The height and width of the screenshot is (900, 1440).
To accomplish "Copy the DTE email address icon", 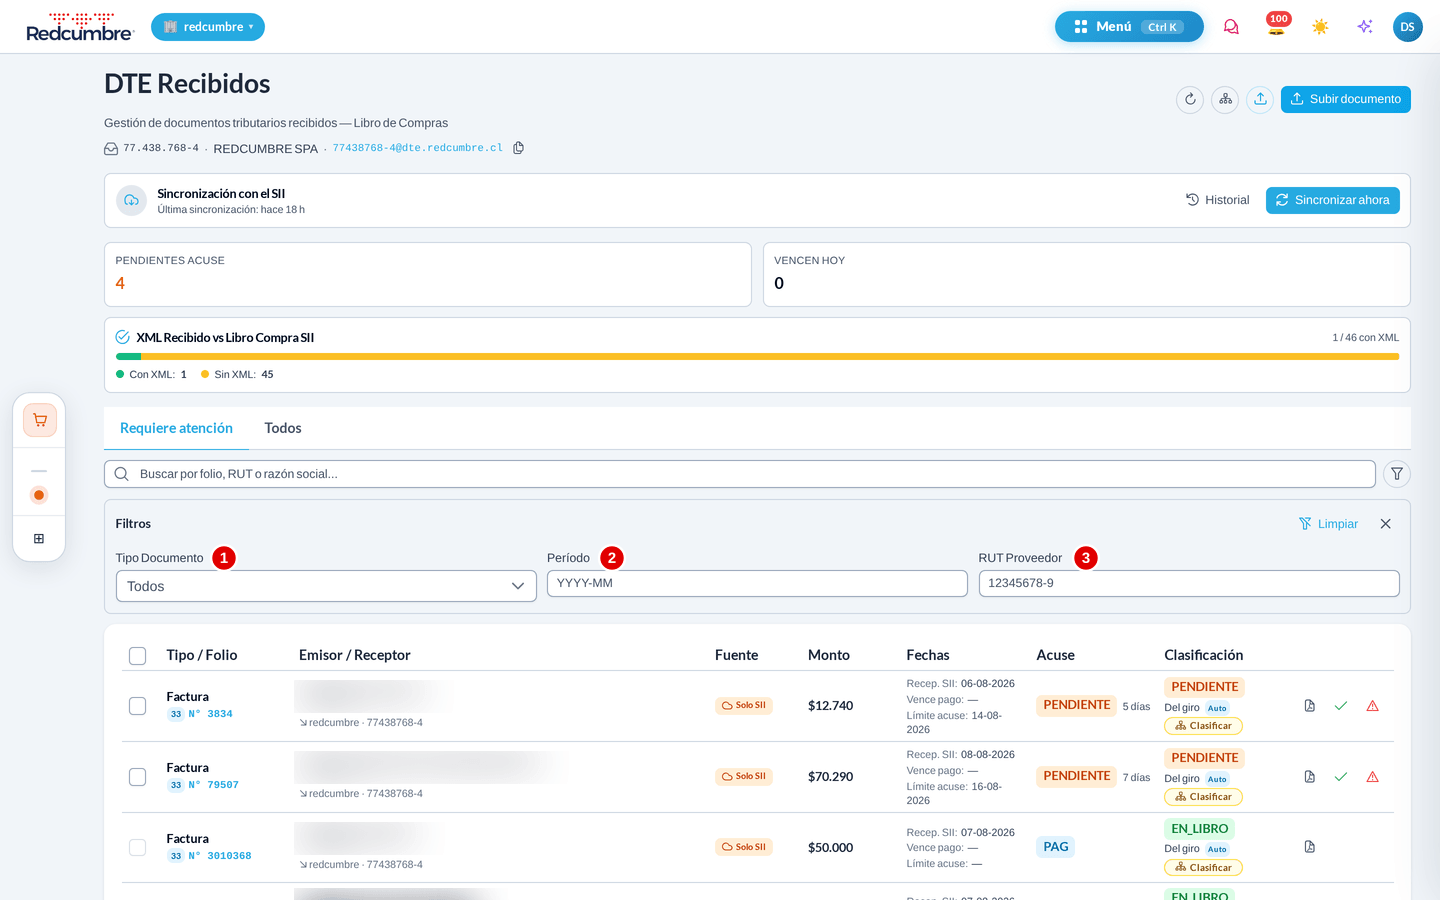I will point(518,148).
